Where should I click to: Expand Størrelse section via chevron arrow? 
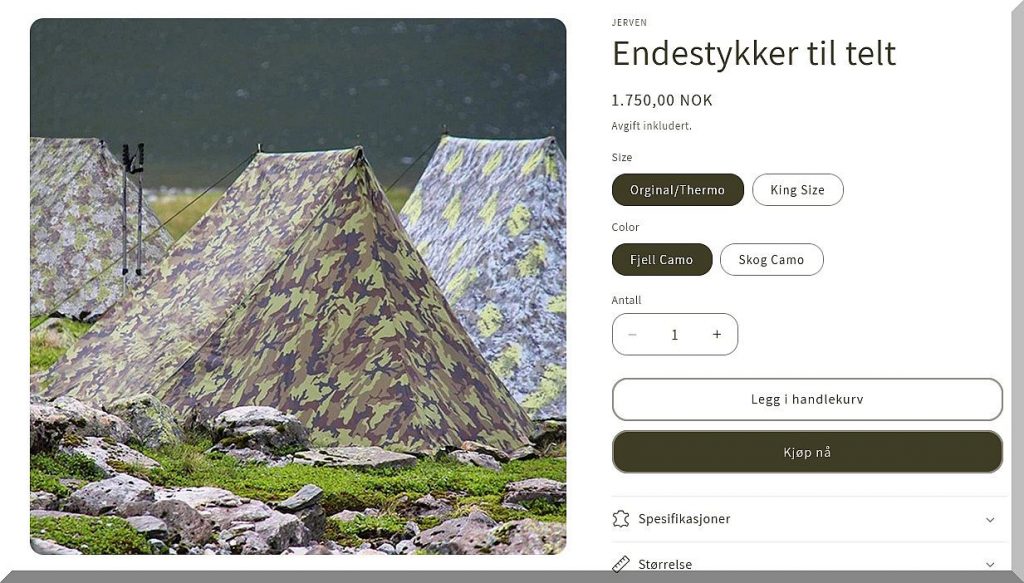click(990, 564)
